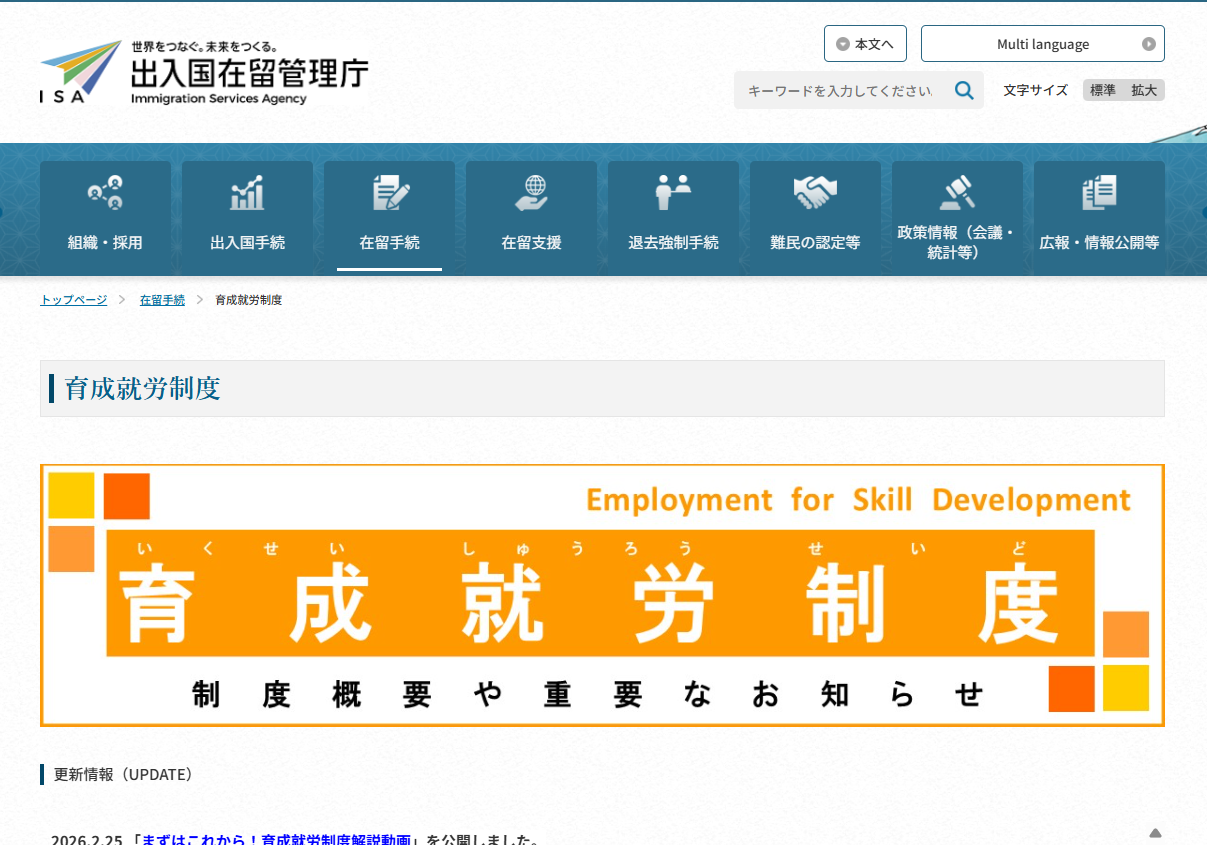The image size is (1207, 845).
Task: Set text size to 標準
Action: pyautogui.click(x=1103, y=90)
